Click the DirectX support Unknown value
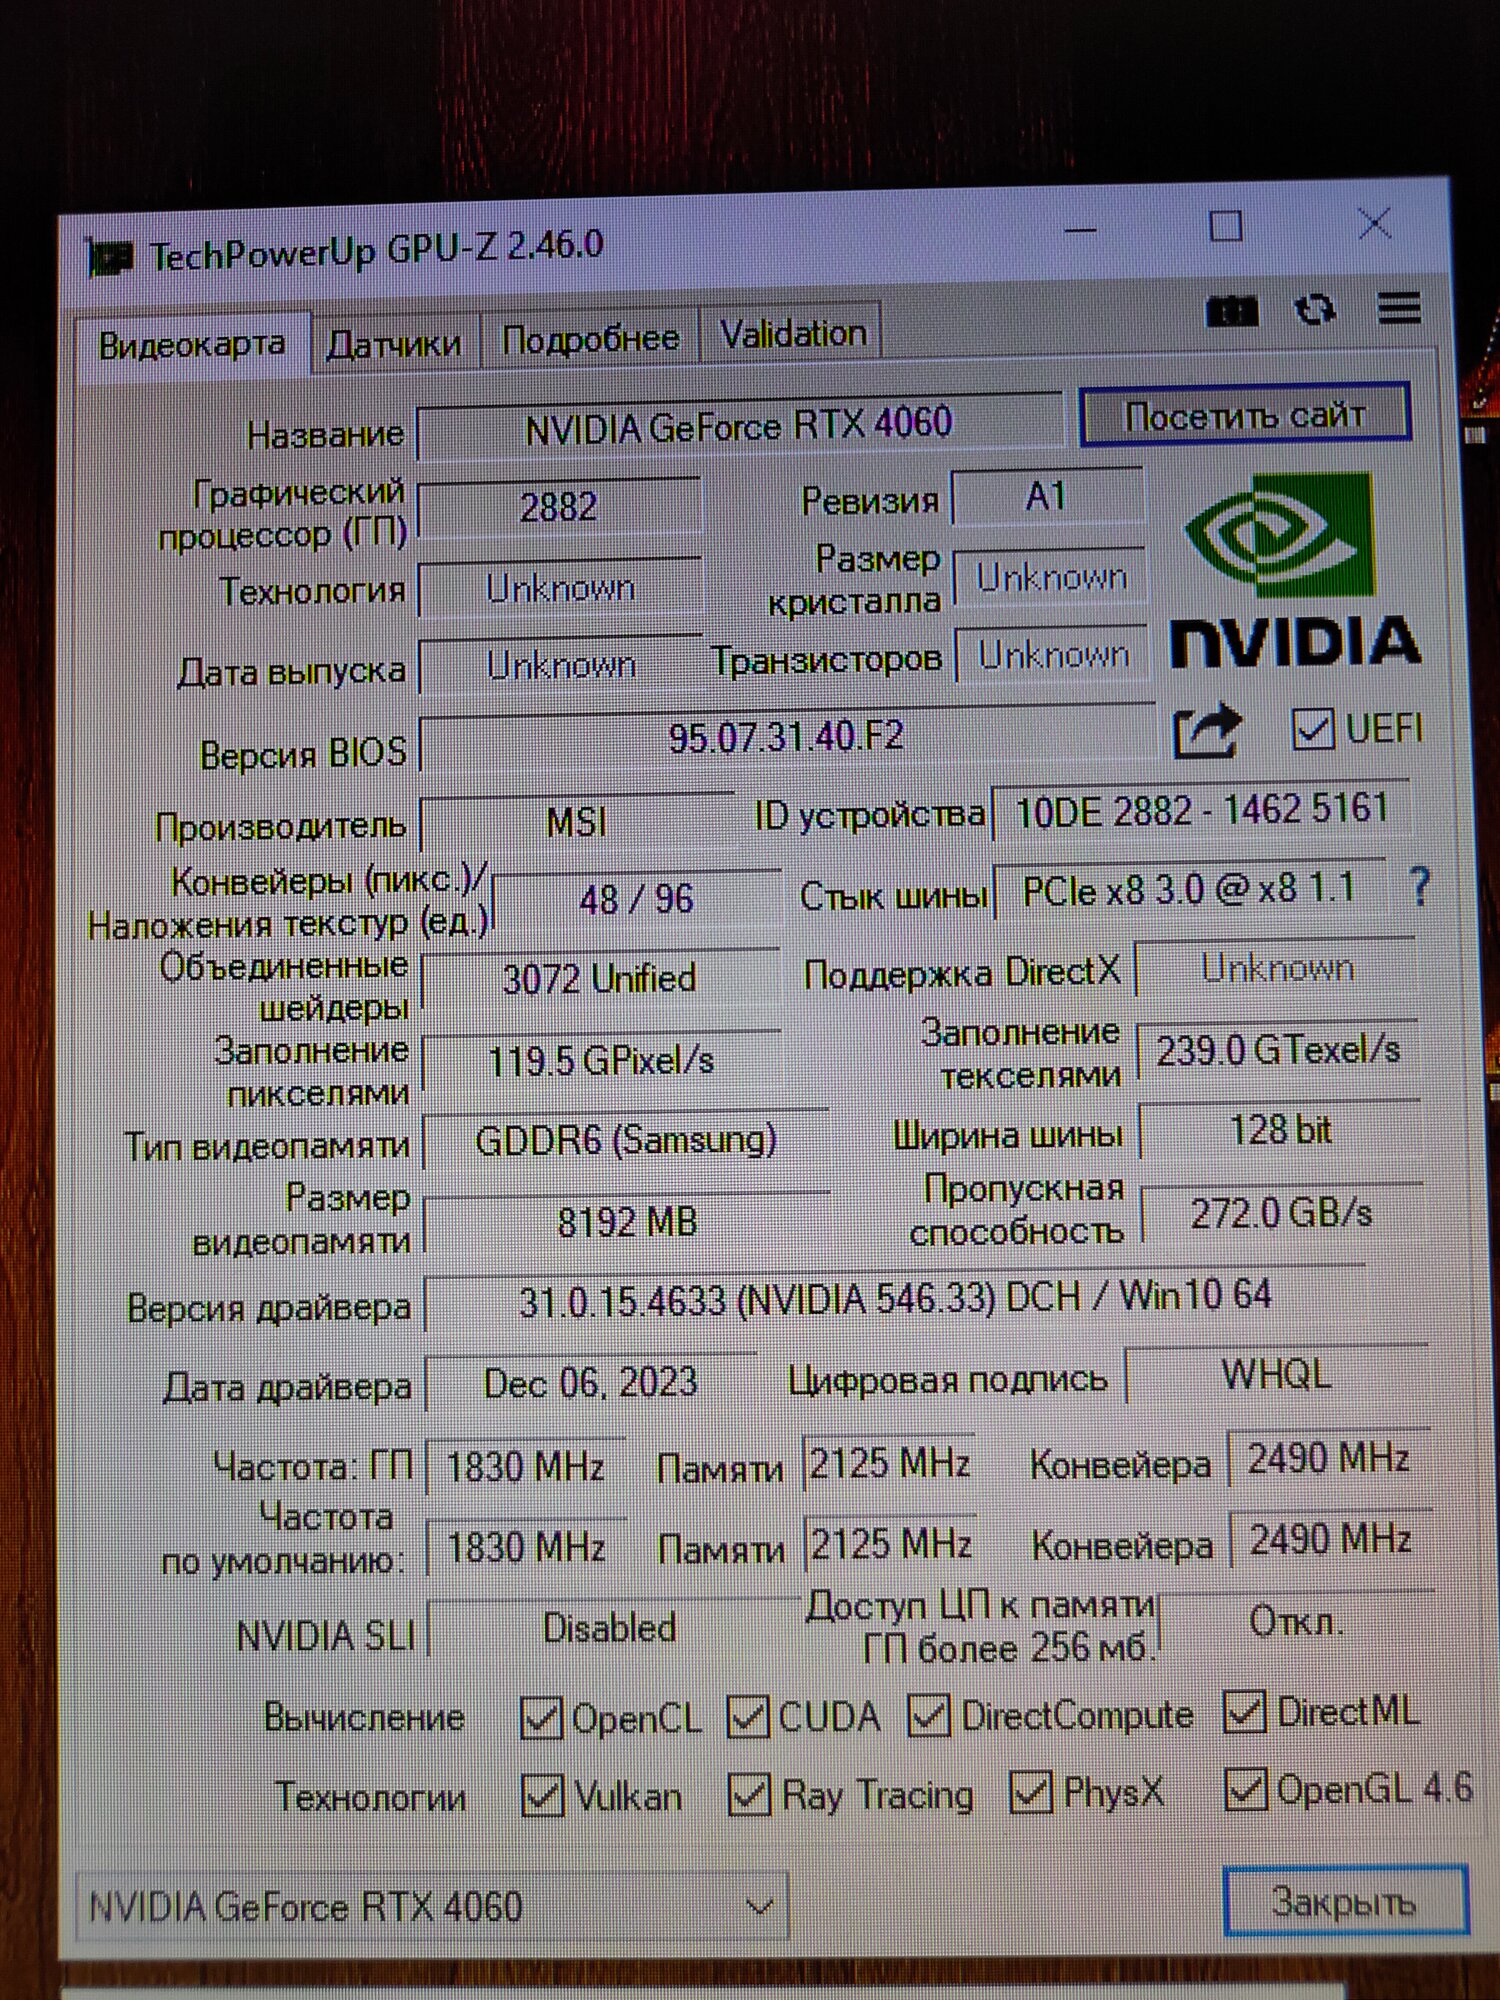The height and width of the screenshot is (2000, 1500). tap(1277, 968)
